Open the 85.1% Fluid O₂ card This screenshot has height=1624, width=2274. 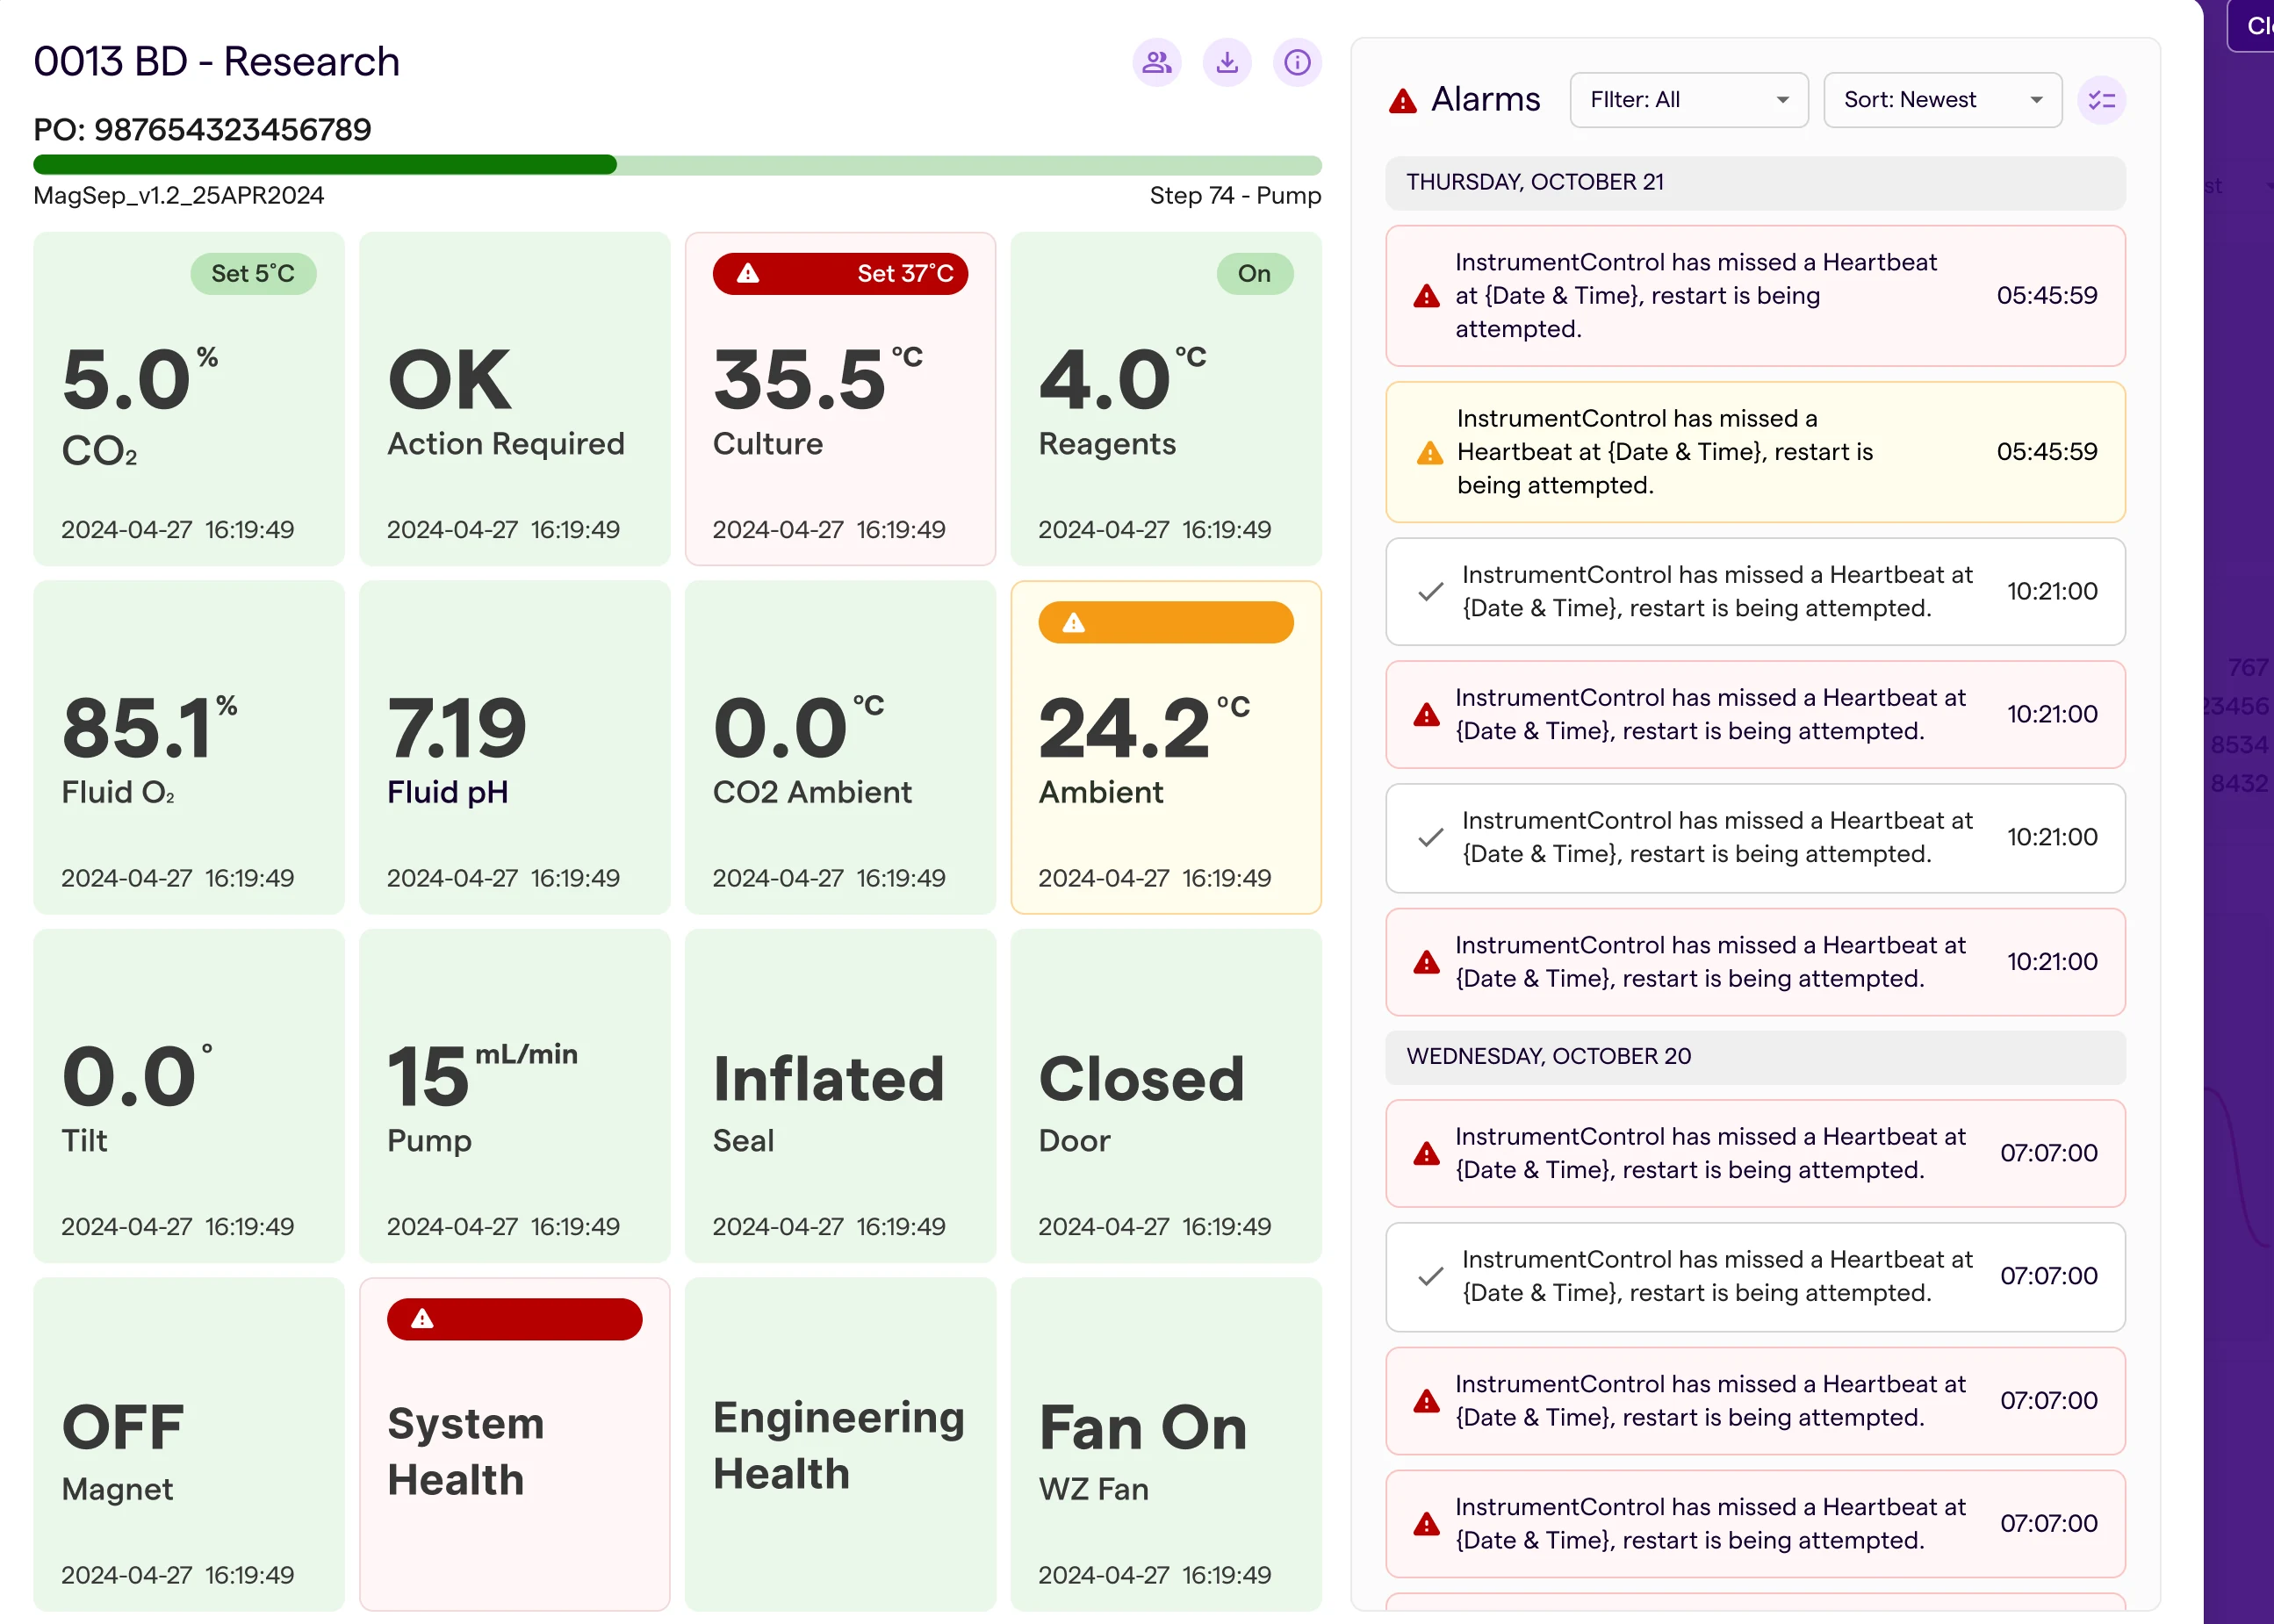tap(189, 747)
